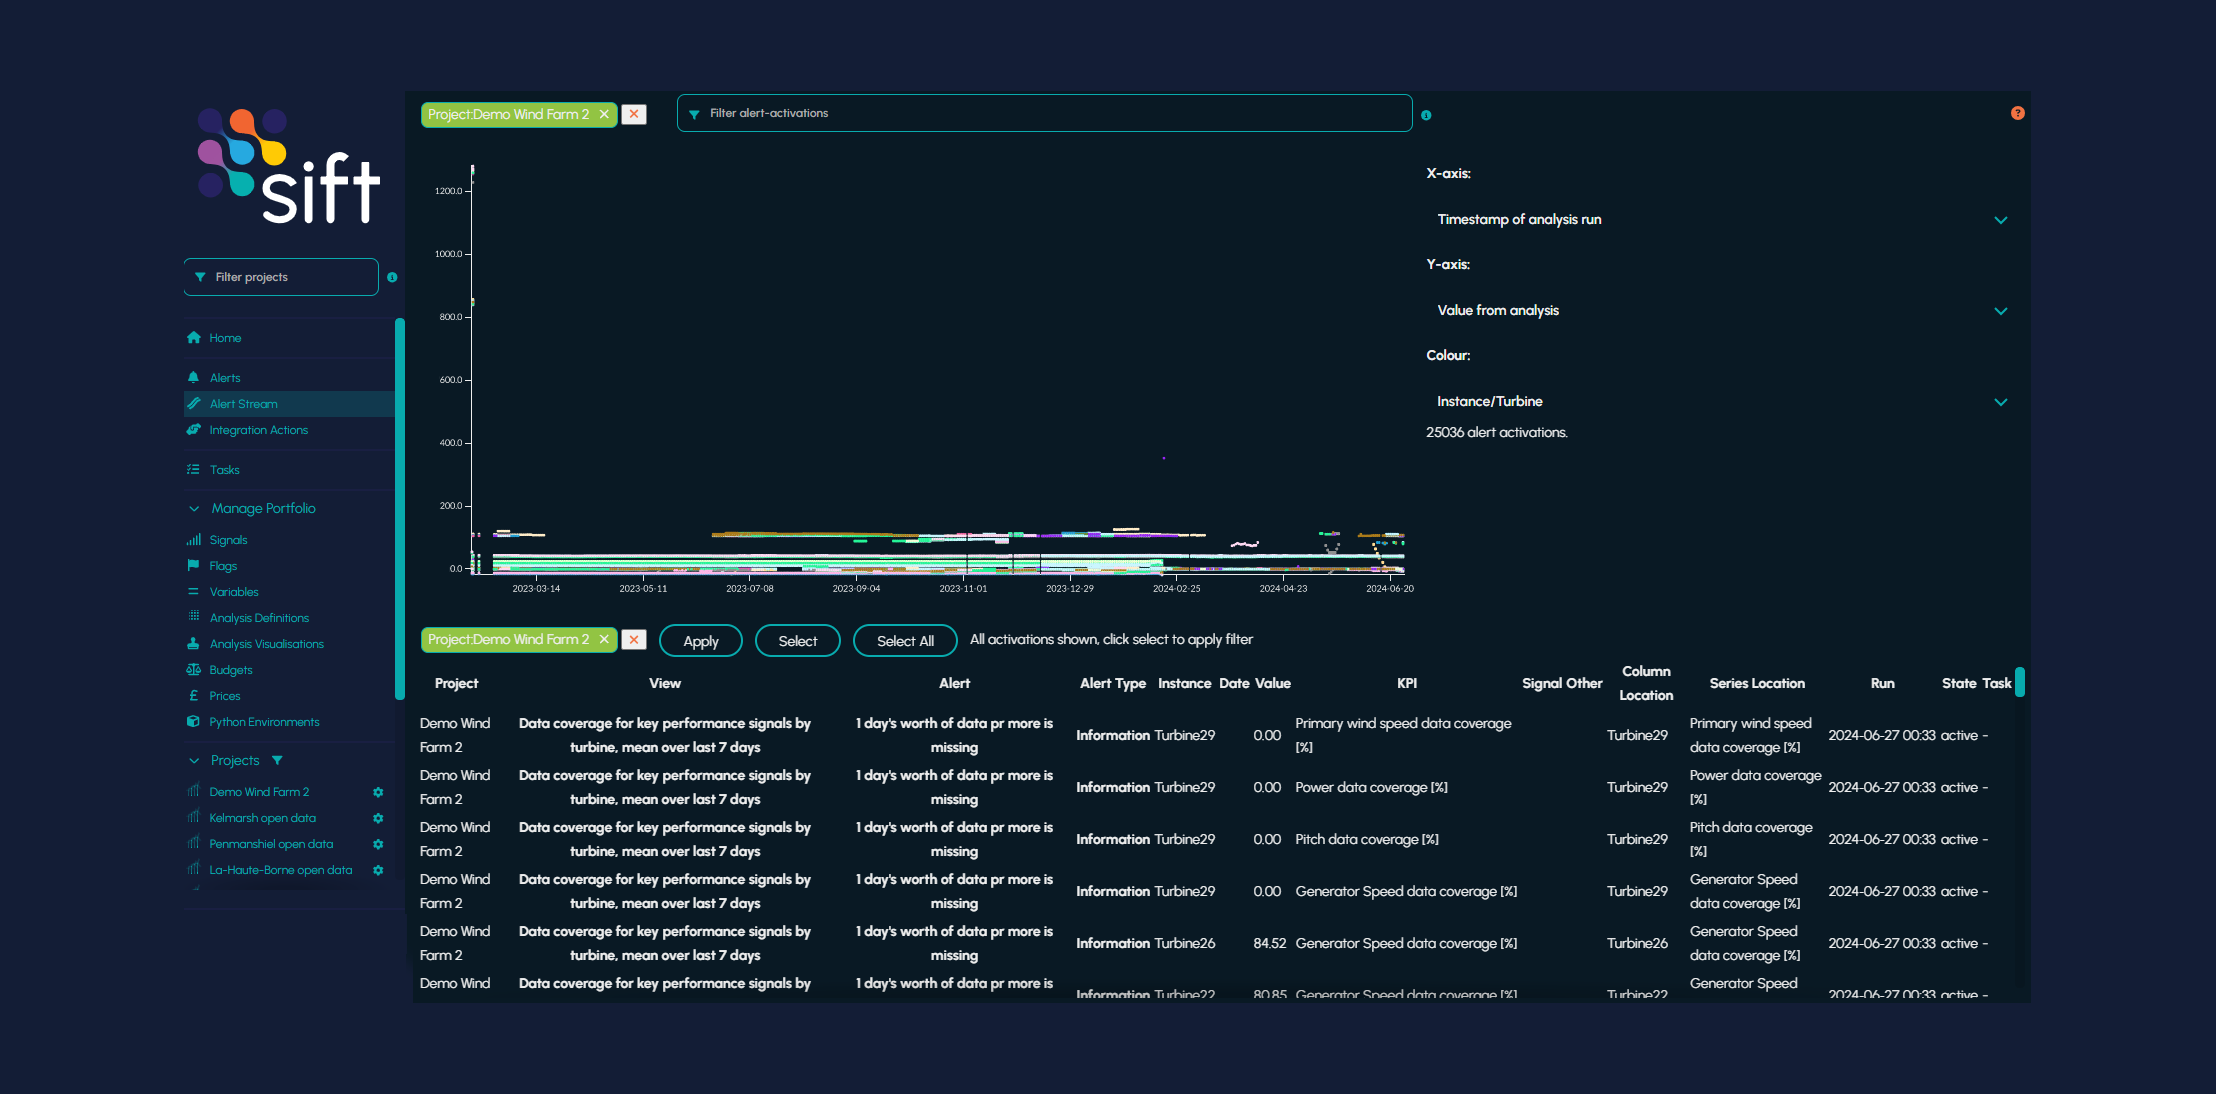Image resolution: width=2216 pixels, height=1094 pixels.
Task: Click the Signals bar chart icon
Action: tap(194, 540)
